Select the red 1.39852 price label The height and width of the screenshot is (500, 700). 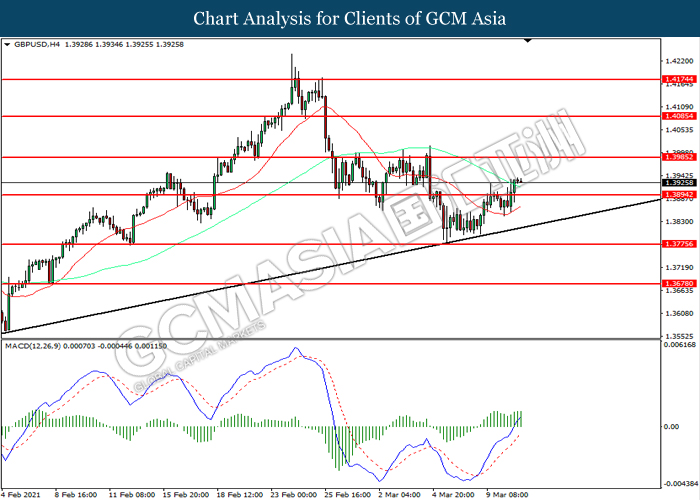point(679,157)
